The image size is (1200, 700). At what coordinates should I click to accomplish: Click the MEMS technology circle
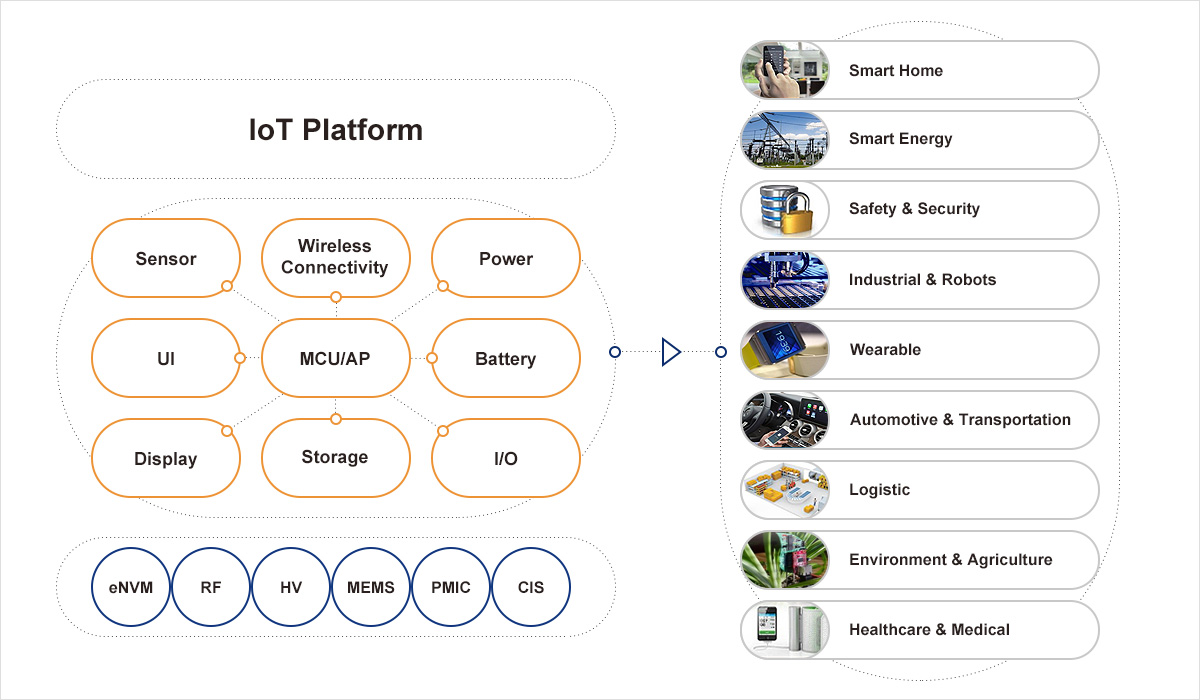click(x=370, y=587)
